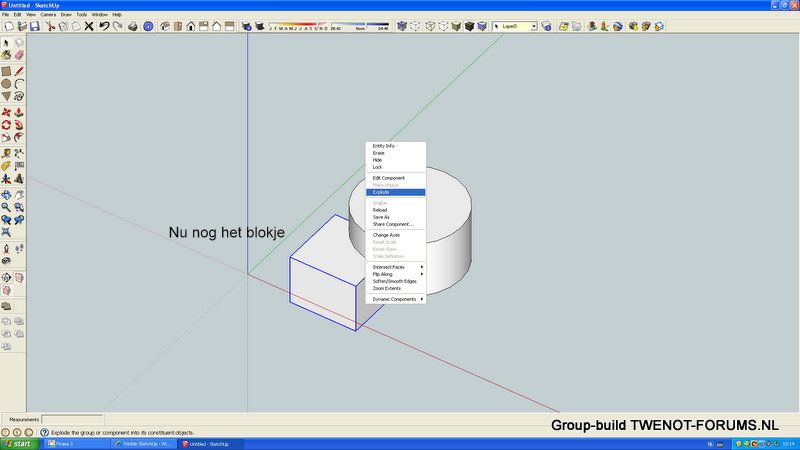Select the Zoom magnifier tool
Viewport: 800px width, 450px height.
coord(6,207)
